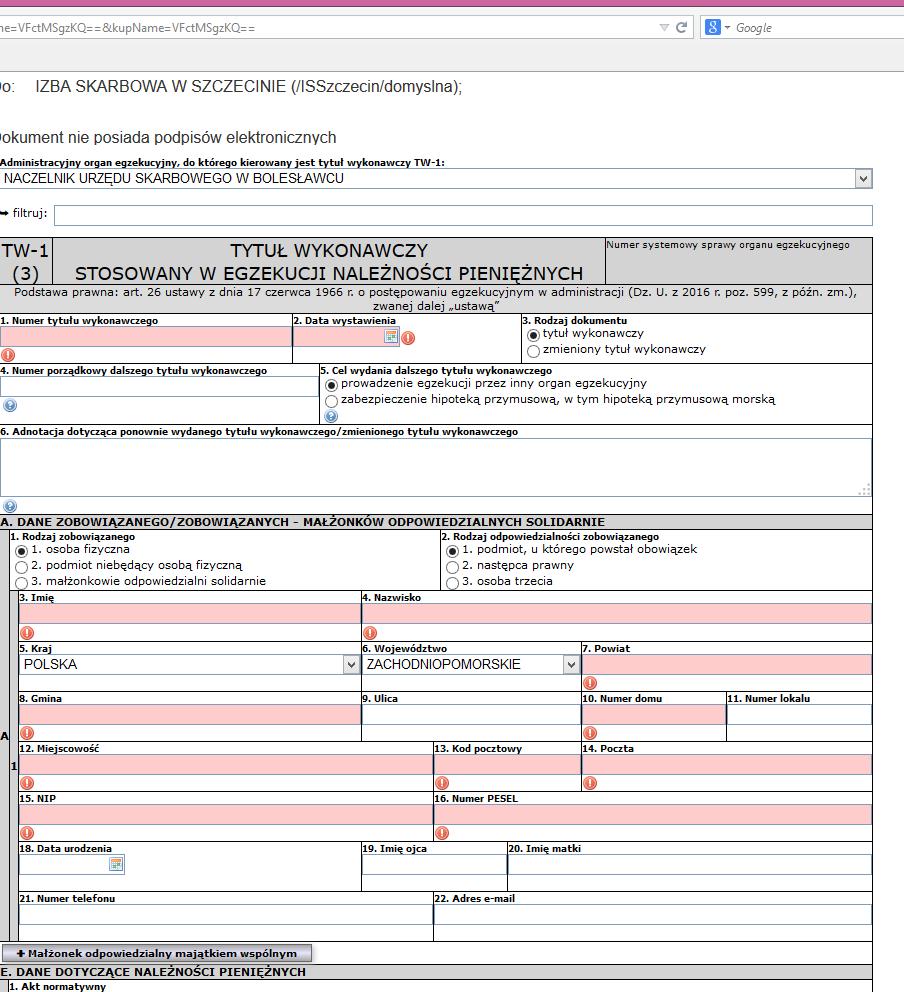This screenshot has height=992, width=904.
Task: Focus the Gmina input field
Action: click(x=189, y=714)
